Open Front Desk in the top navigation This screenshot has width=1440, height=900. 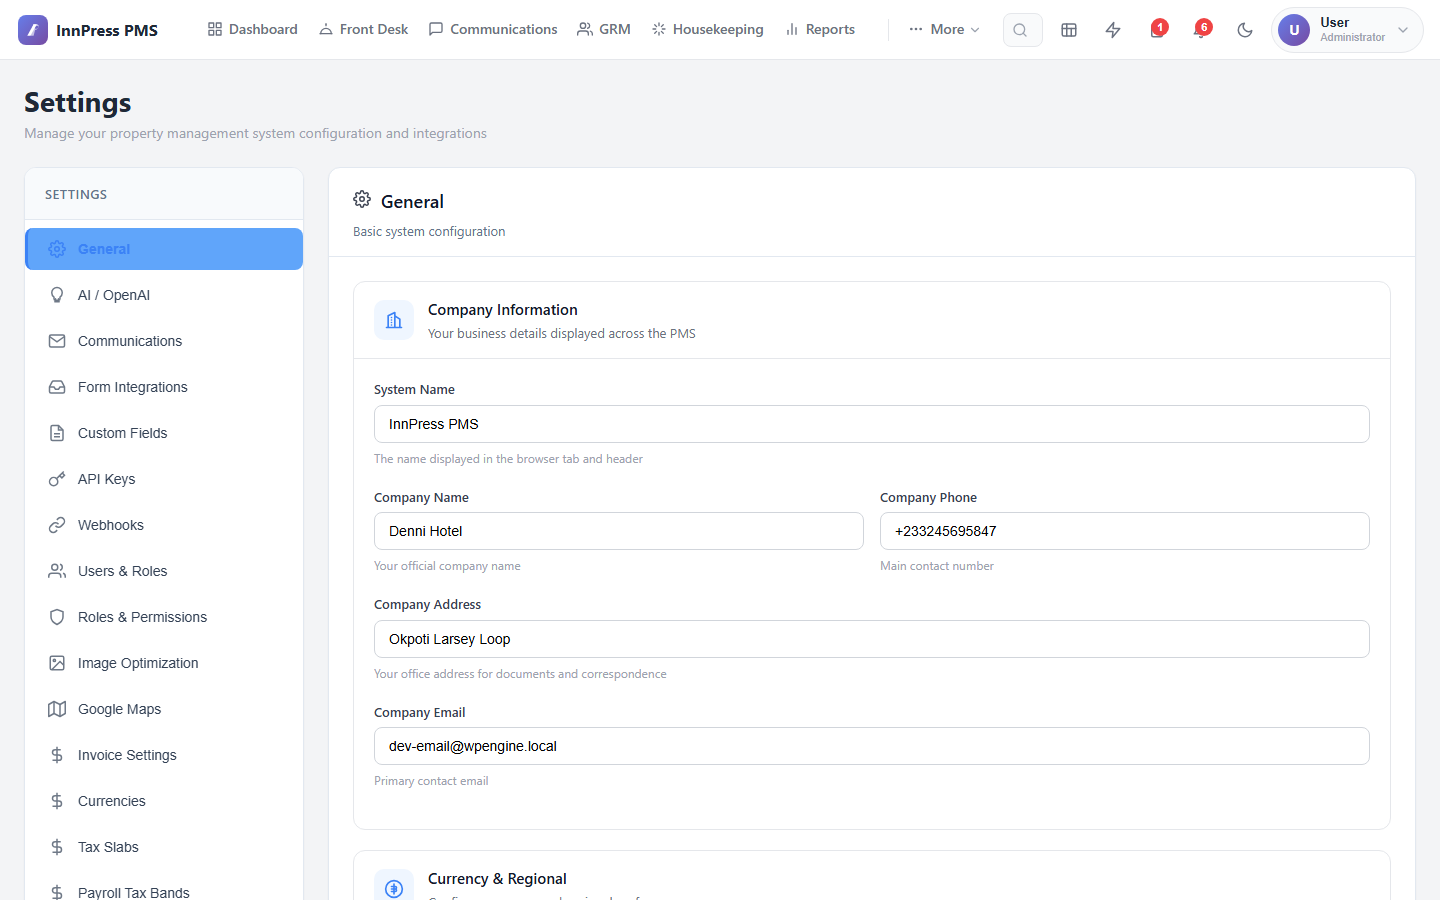point(363,30)
